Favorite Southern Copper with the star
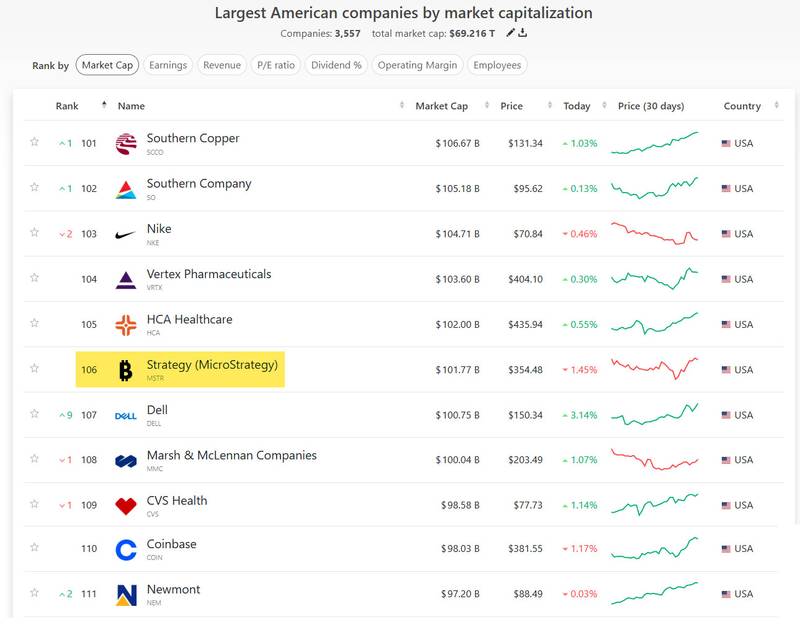800x634 pixels. 34,141
